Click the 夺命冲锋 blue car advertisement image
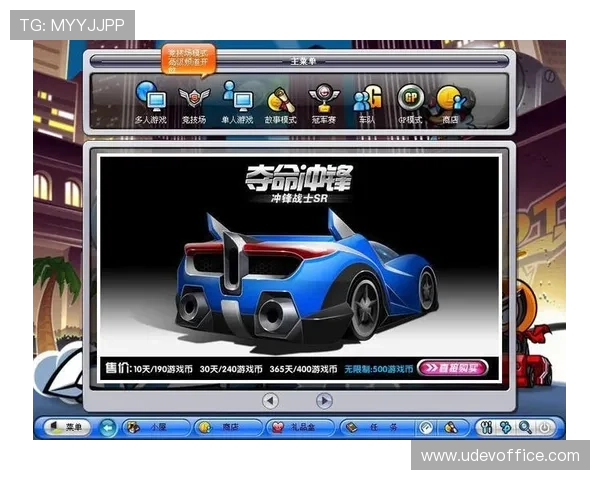Viewport: 600px width, 480px height. pos(300,258)
